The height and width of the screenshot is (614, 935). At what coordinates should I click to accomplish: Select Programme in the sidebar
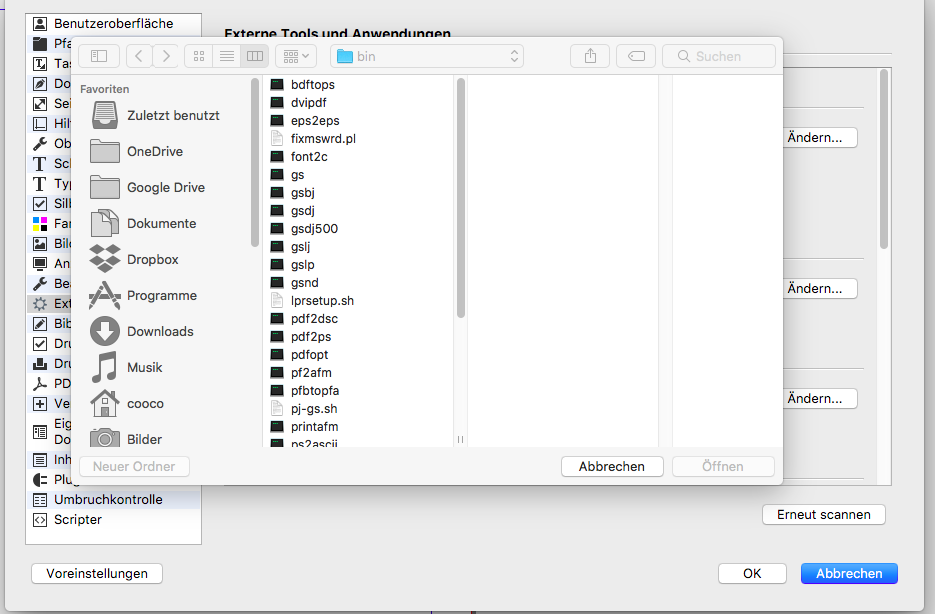click(x=161, y=295)
